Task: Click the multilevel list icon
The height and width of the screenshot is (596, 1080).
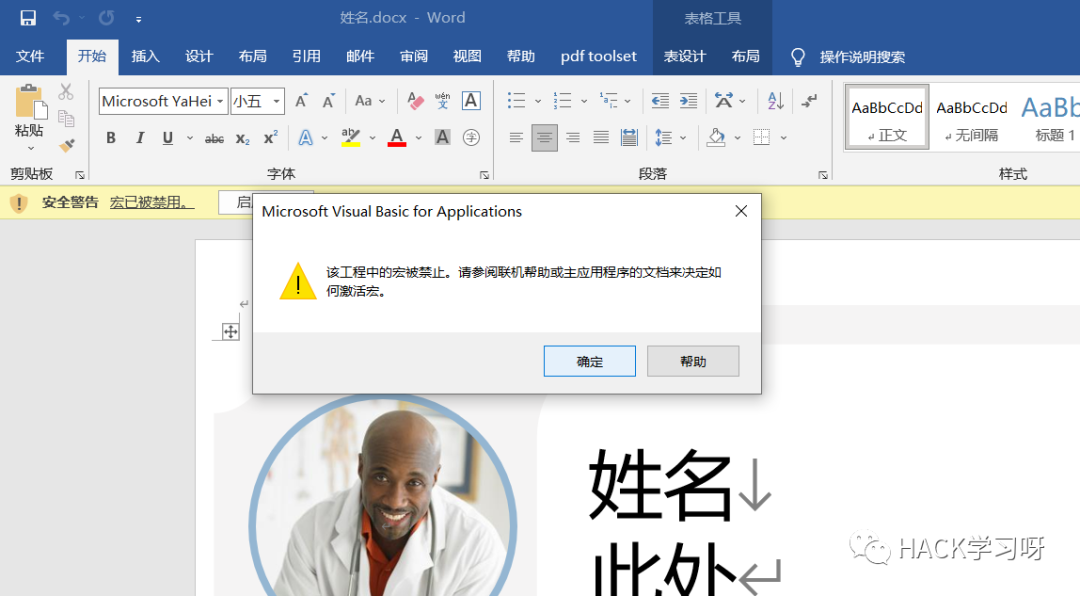Action: [x=608, y=101]
